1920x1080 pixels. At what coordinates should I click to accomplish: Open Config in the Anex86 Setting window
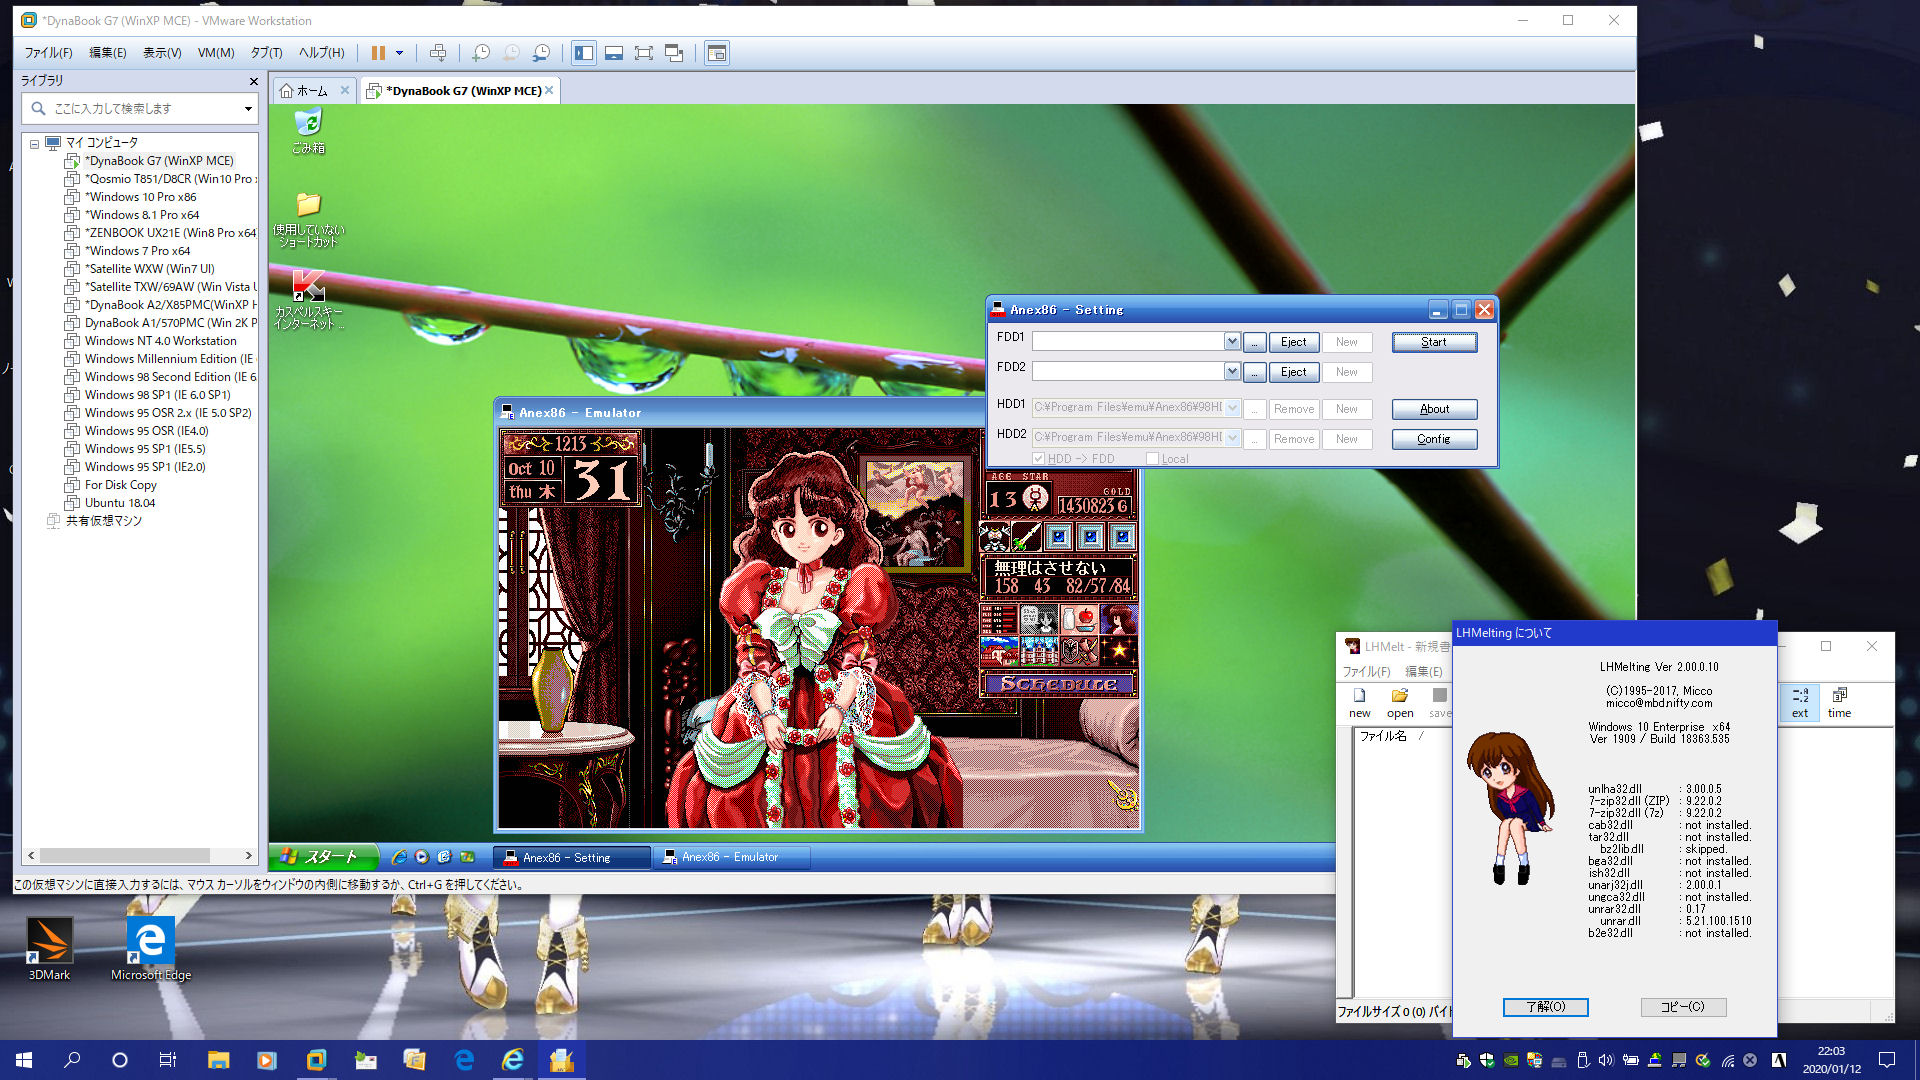coord(1434,439)
